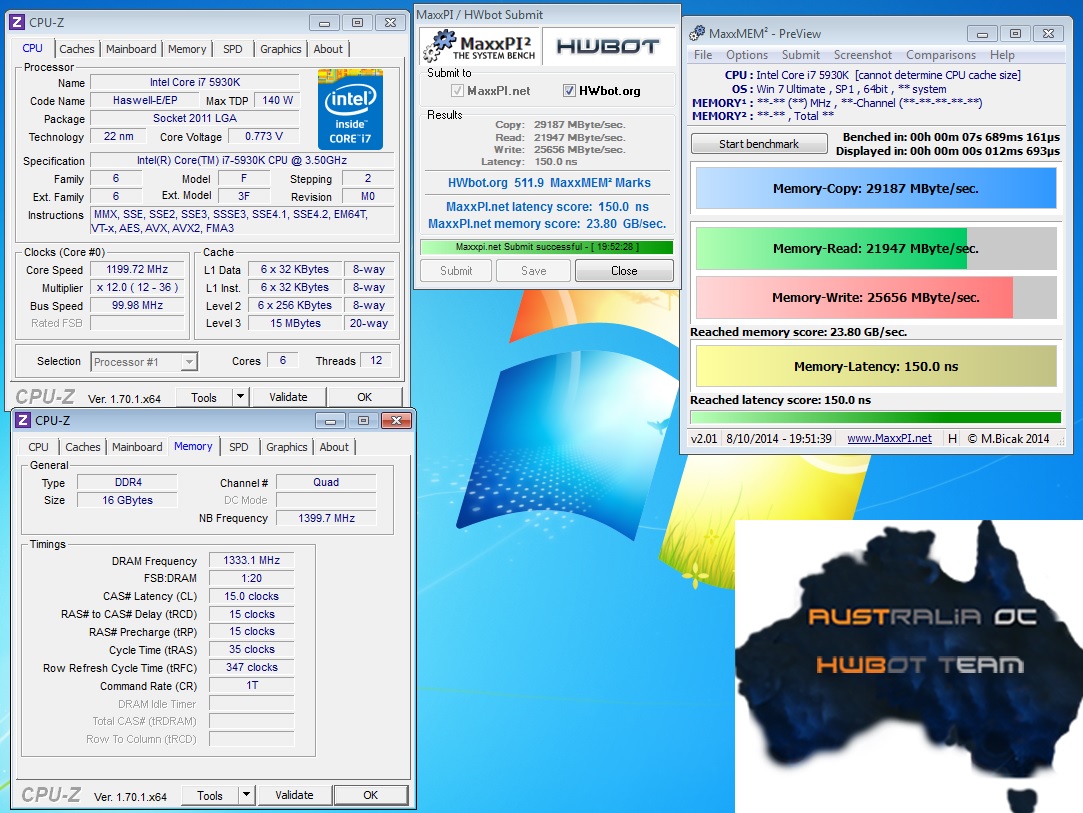Click the Core Speed 1199.72 MHz field
1083x813 pixels.
137,269
